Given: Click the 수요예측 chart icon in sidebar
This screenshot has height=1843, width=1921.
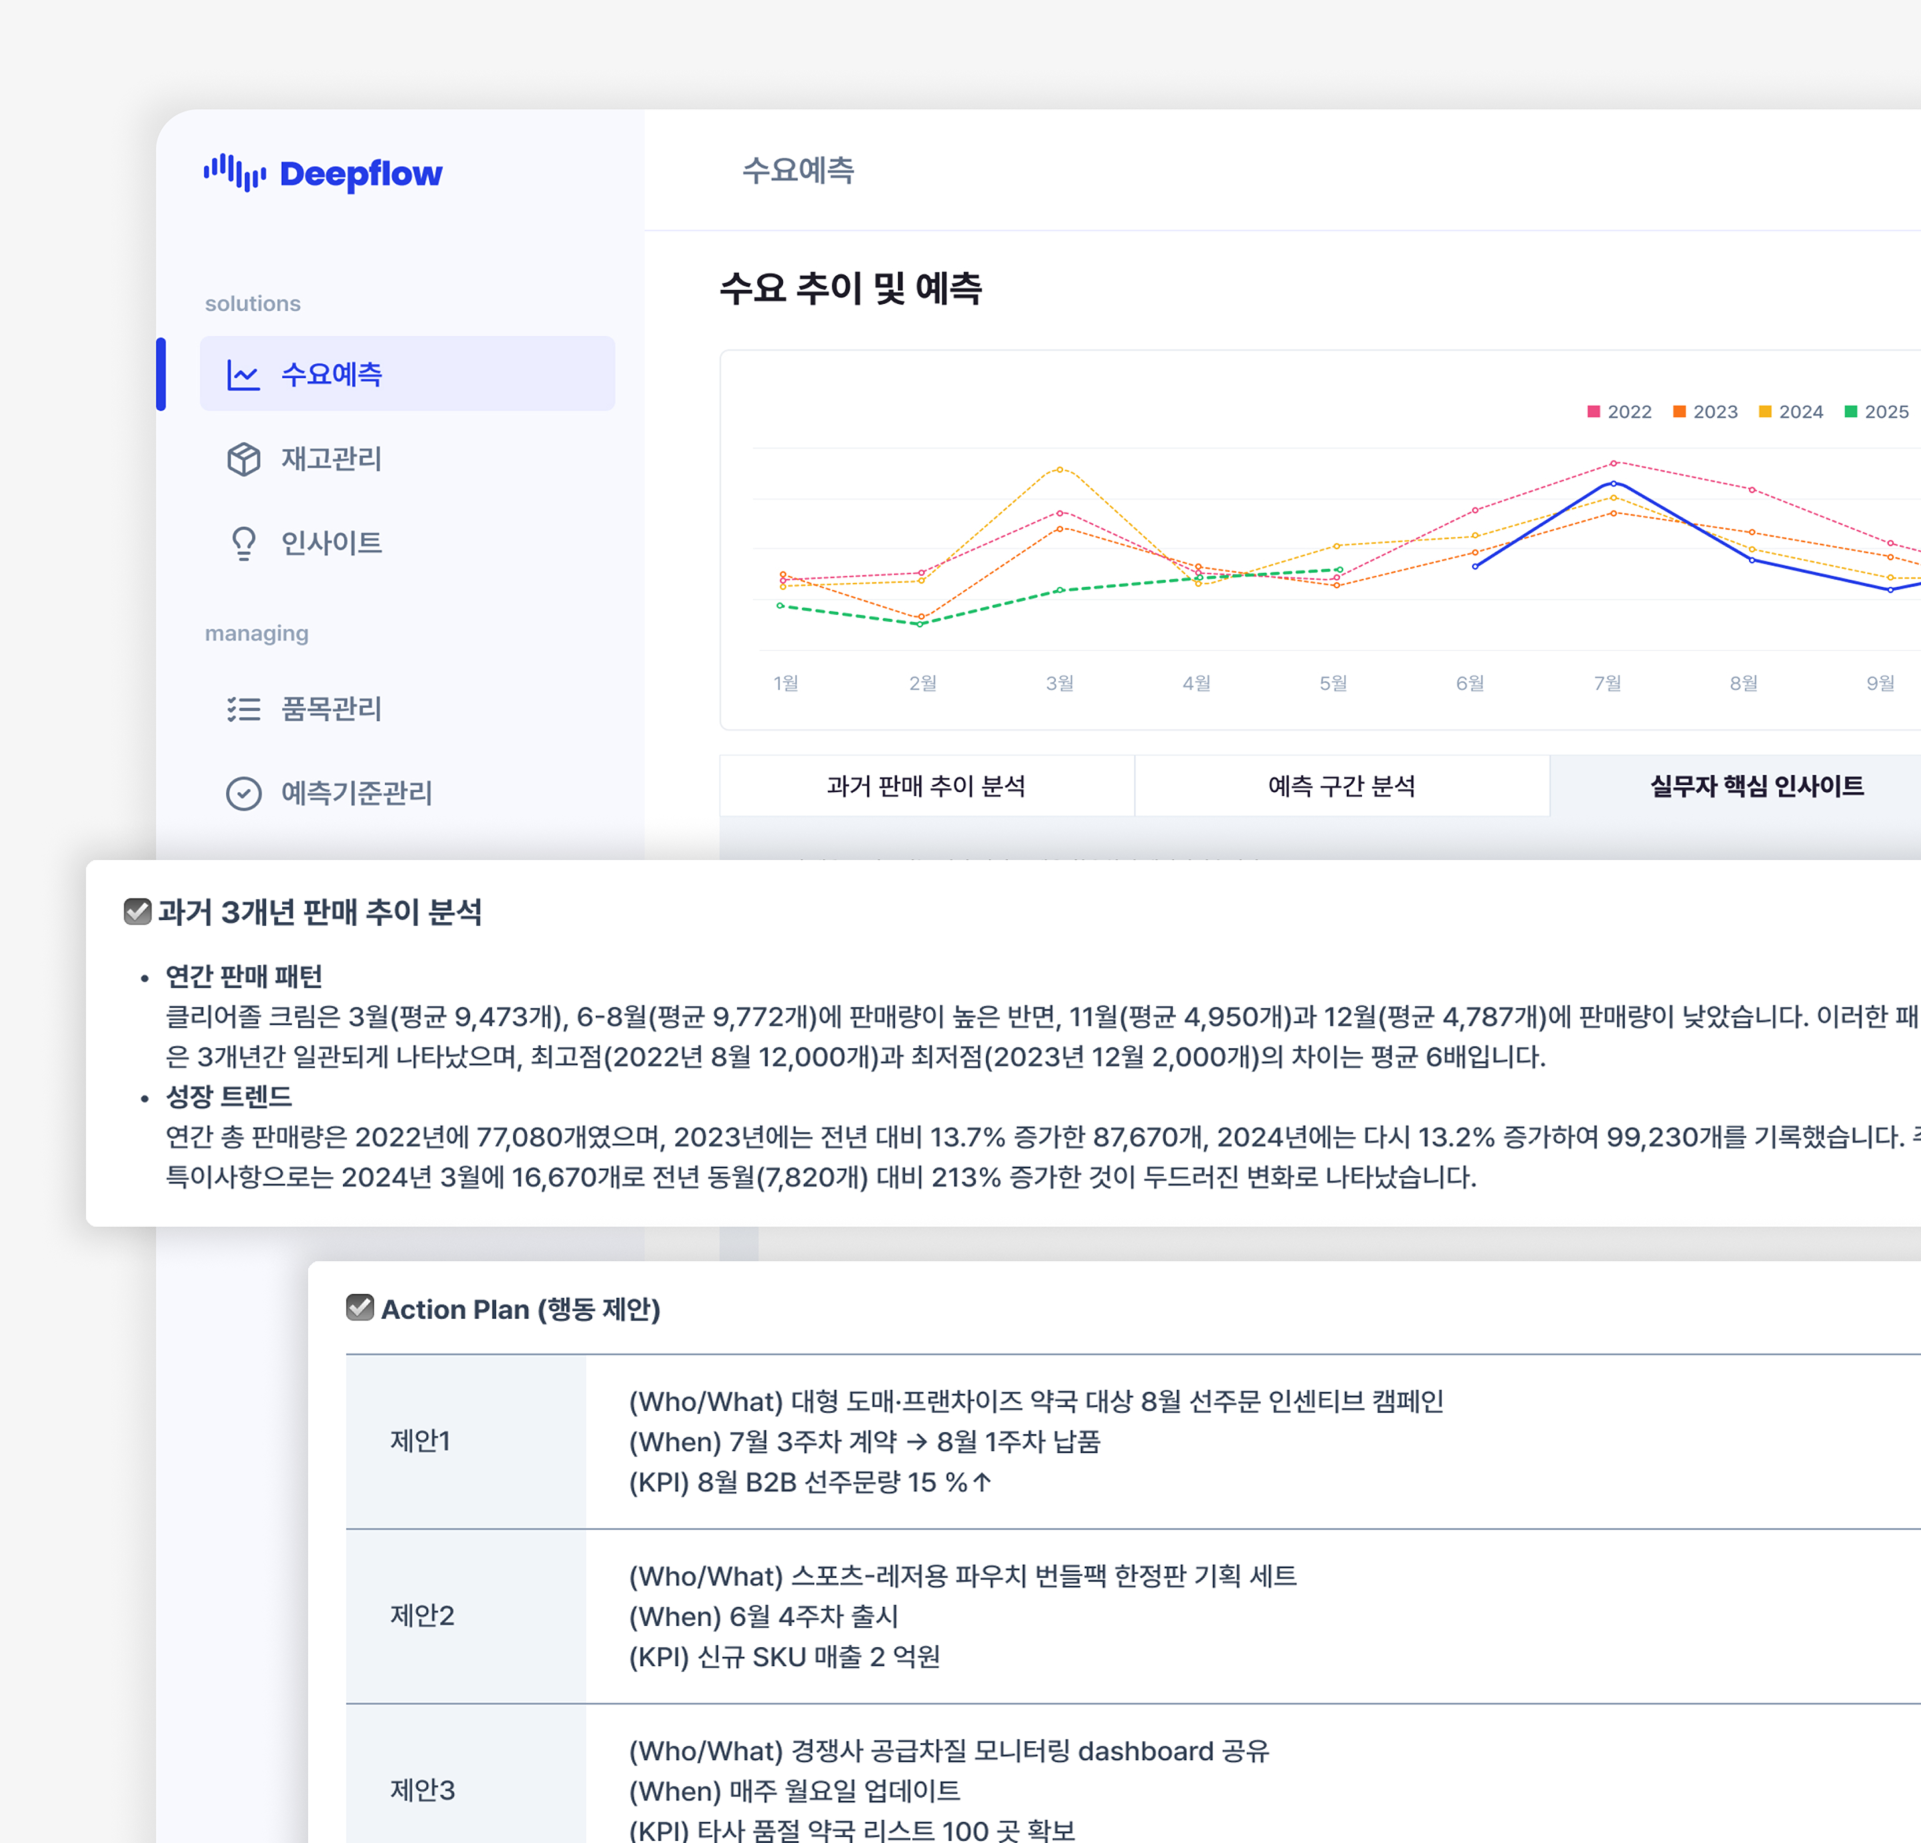Looking at the screenshot, I should pos(243,375).
